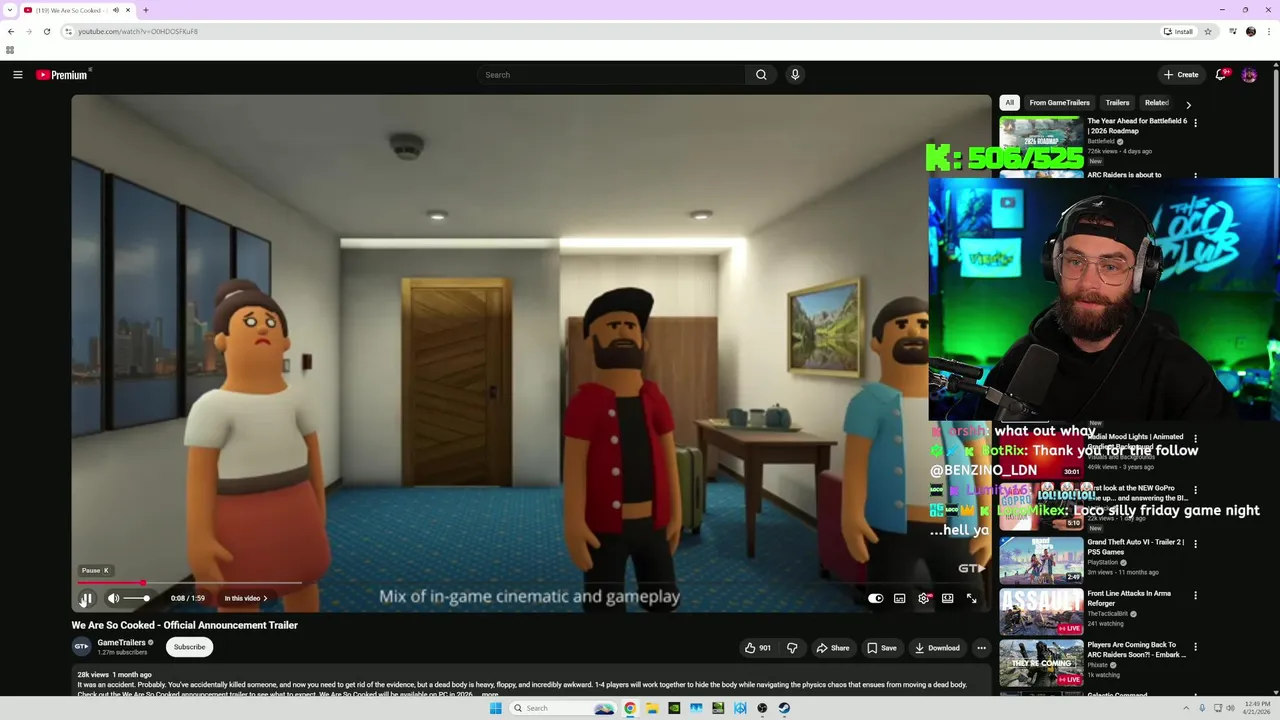Open Chrome tab search dropdown arrow
Viewport: 1280px width, 720px height.
tap(9, 10)
